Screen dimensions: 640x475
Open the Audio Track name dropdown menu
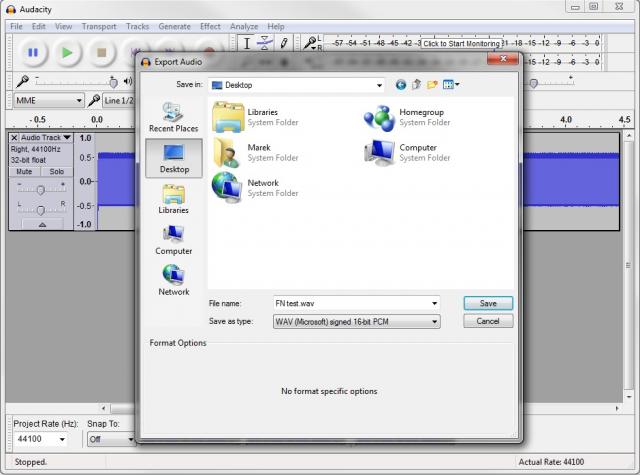coord(46,138)
